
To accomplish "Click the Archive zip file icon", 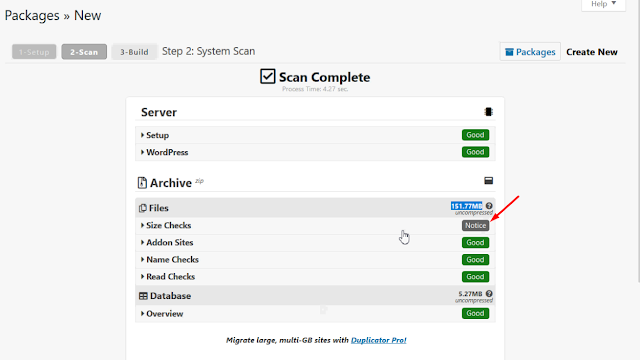I will click(142, 183).
